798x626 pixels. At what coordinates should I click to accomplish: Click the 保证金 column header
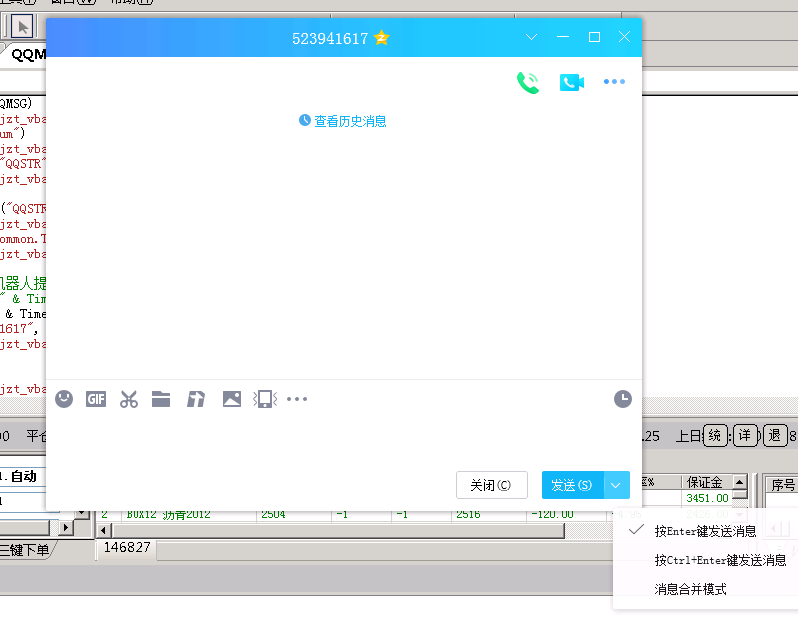(x=705, y=482)
